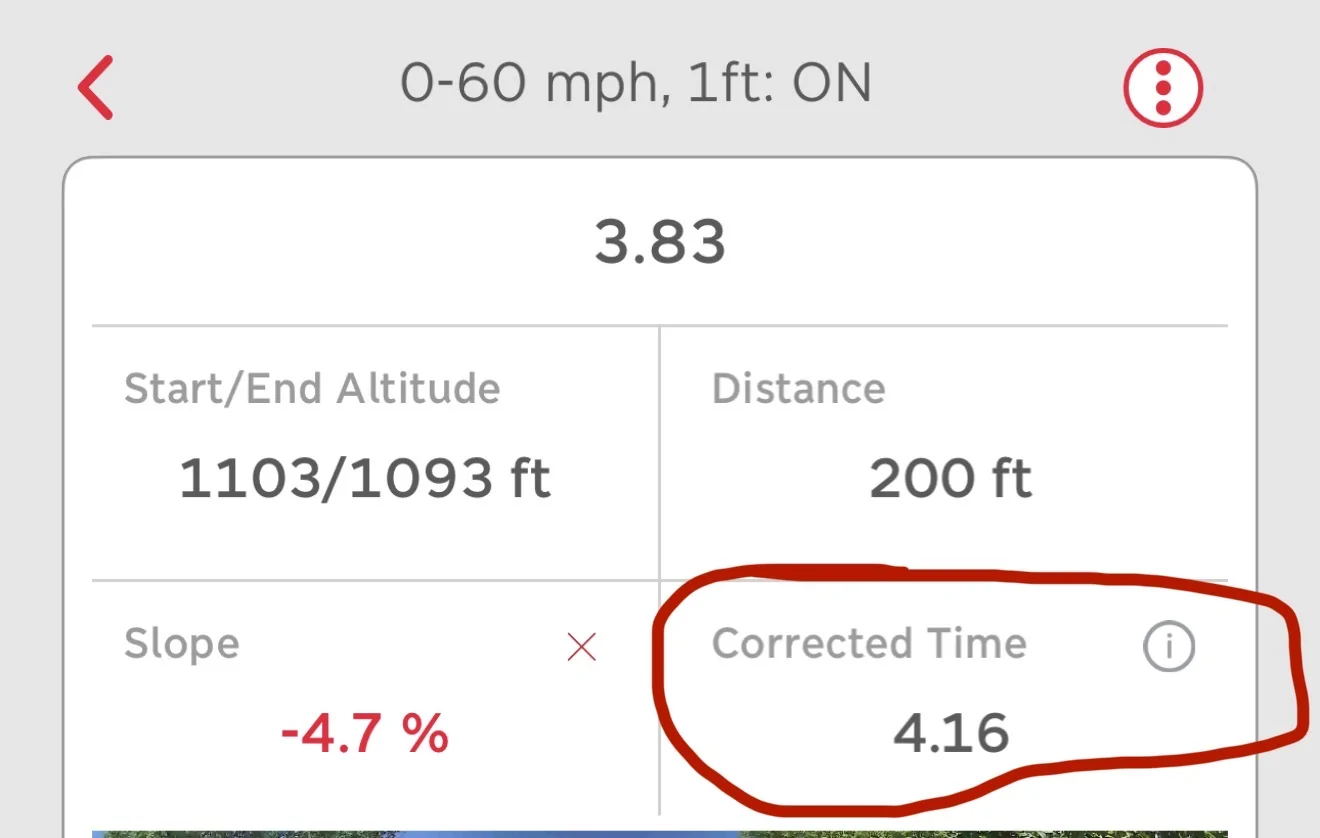1320x838 pixels.
Task: Open the video thumbnail below the results card
Action: coord(660,832)
